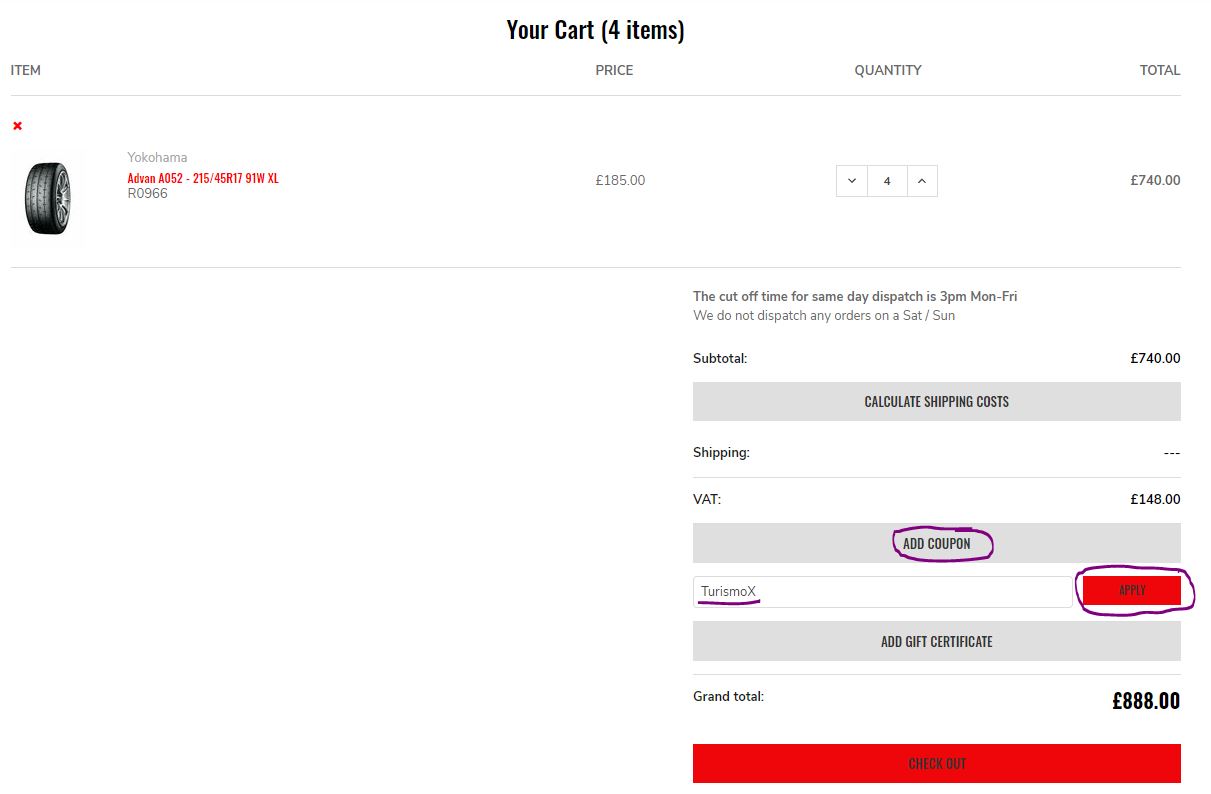The image size is (1211, 794).
Task: Increase quantity with the up chevron
Action: click(922, 181)
